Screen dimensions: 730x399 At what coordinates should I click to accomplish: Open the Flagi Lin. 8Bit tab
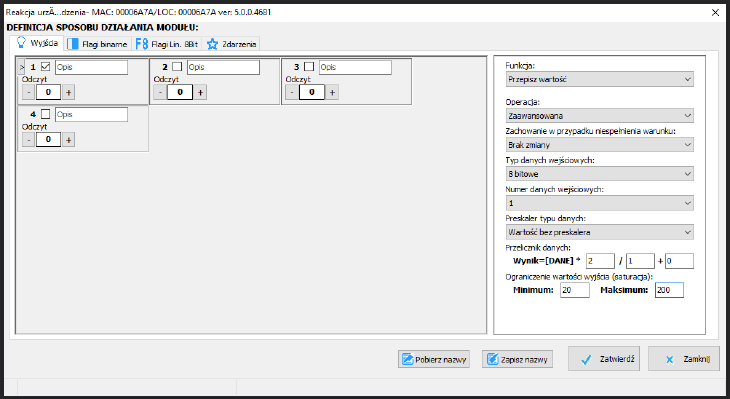tap(167, 44)
